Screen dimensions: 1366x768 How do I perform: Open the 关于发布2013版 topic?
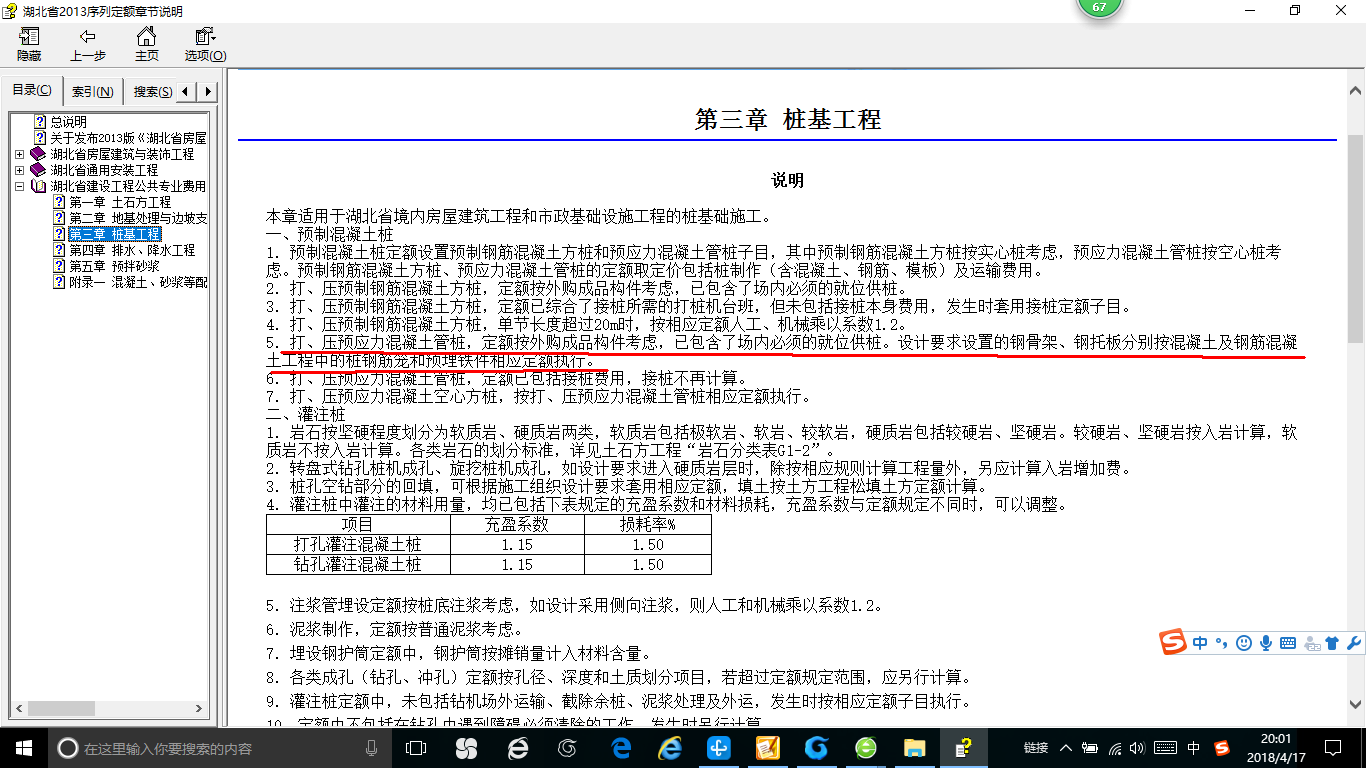coord(128,138)
